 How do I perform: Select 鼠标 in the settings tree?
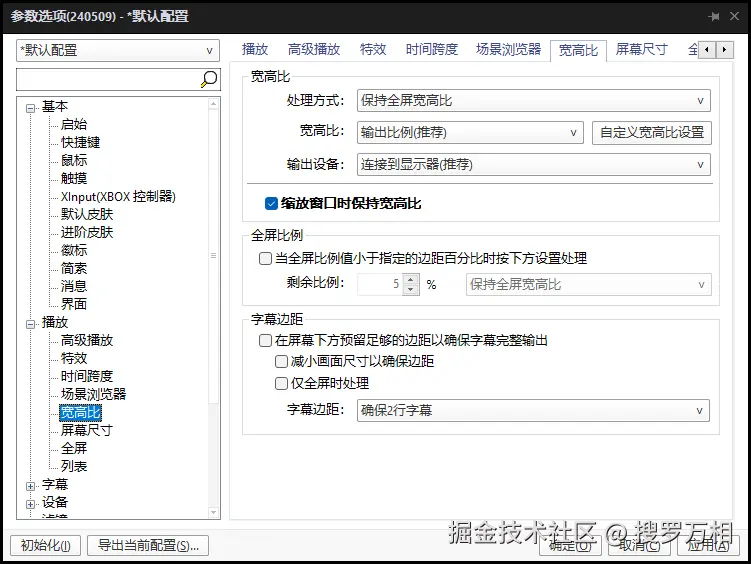click(74, 160)
